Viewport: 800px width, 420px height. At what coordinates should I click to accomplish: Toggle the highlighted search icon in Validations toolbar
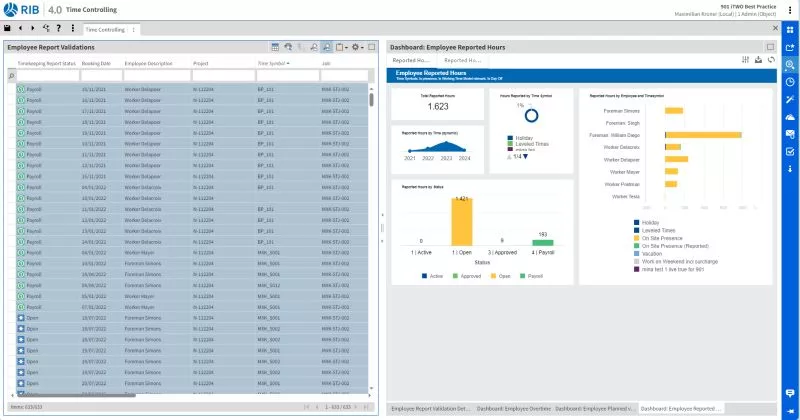coord(327,47)
